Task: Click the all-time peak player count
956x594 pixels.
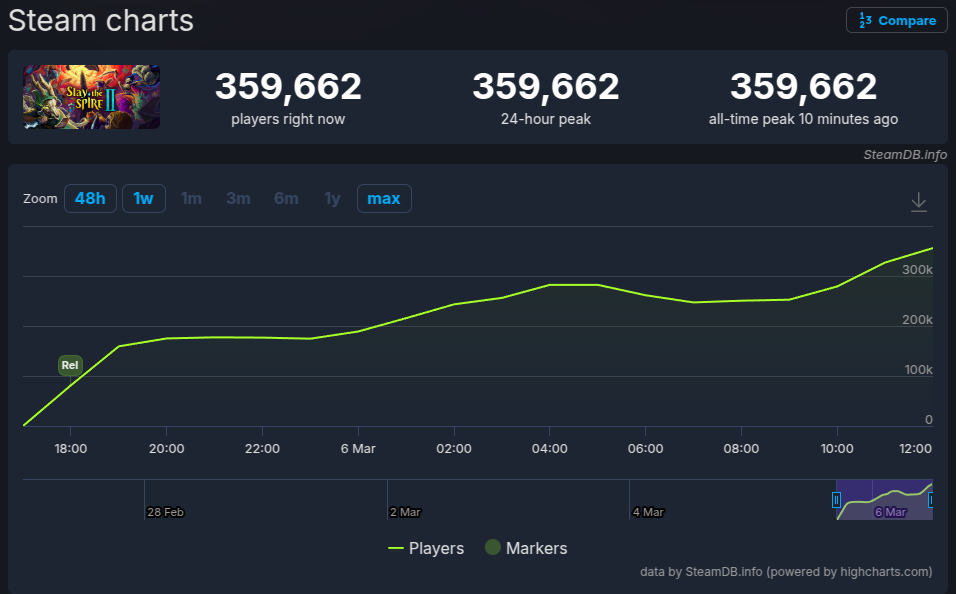Action: pyautogui.click(x=803, y=88)
